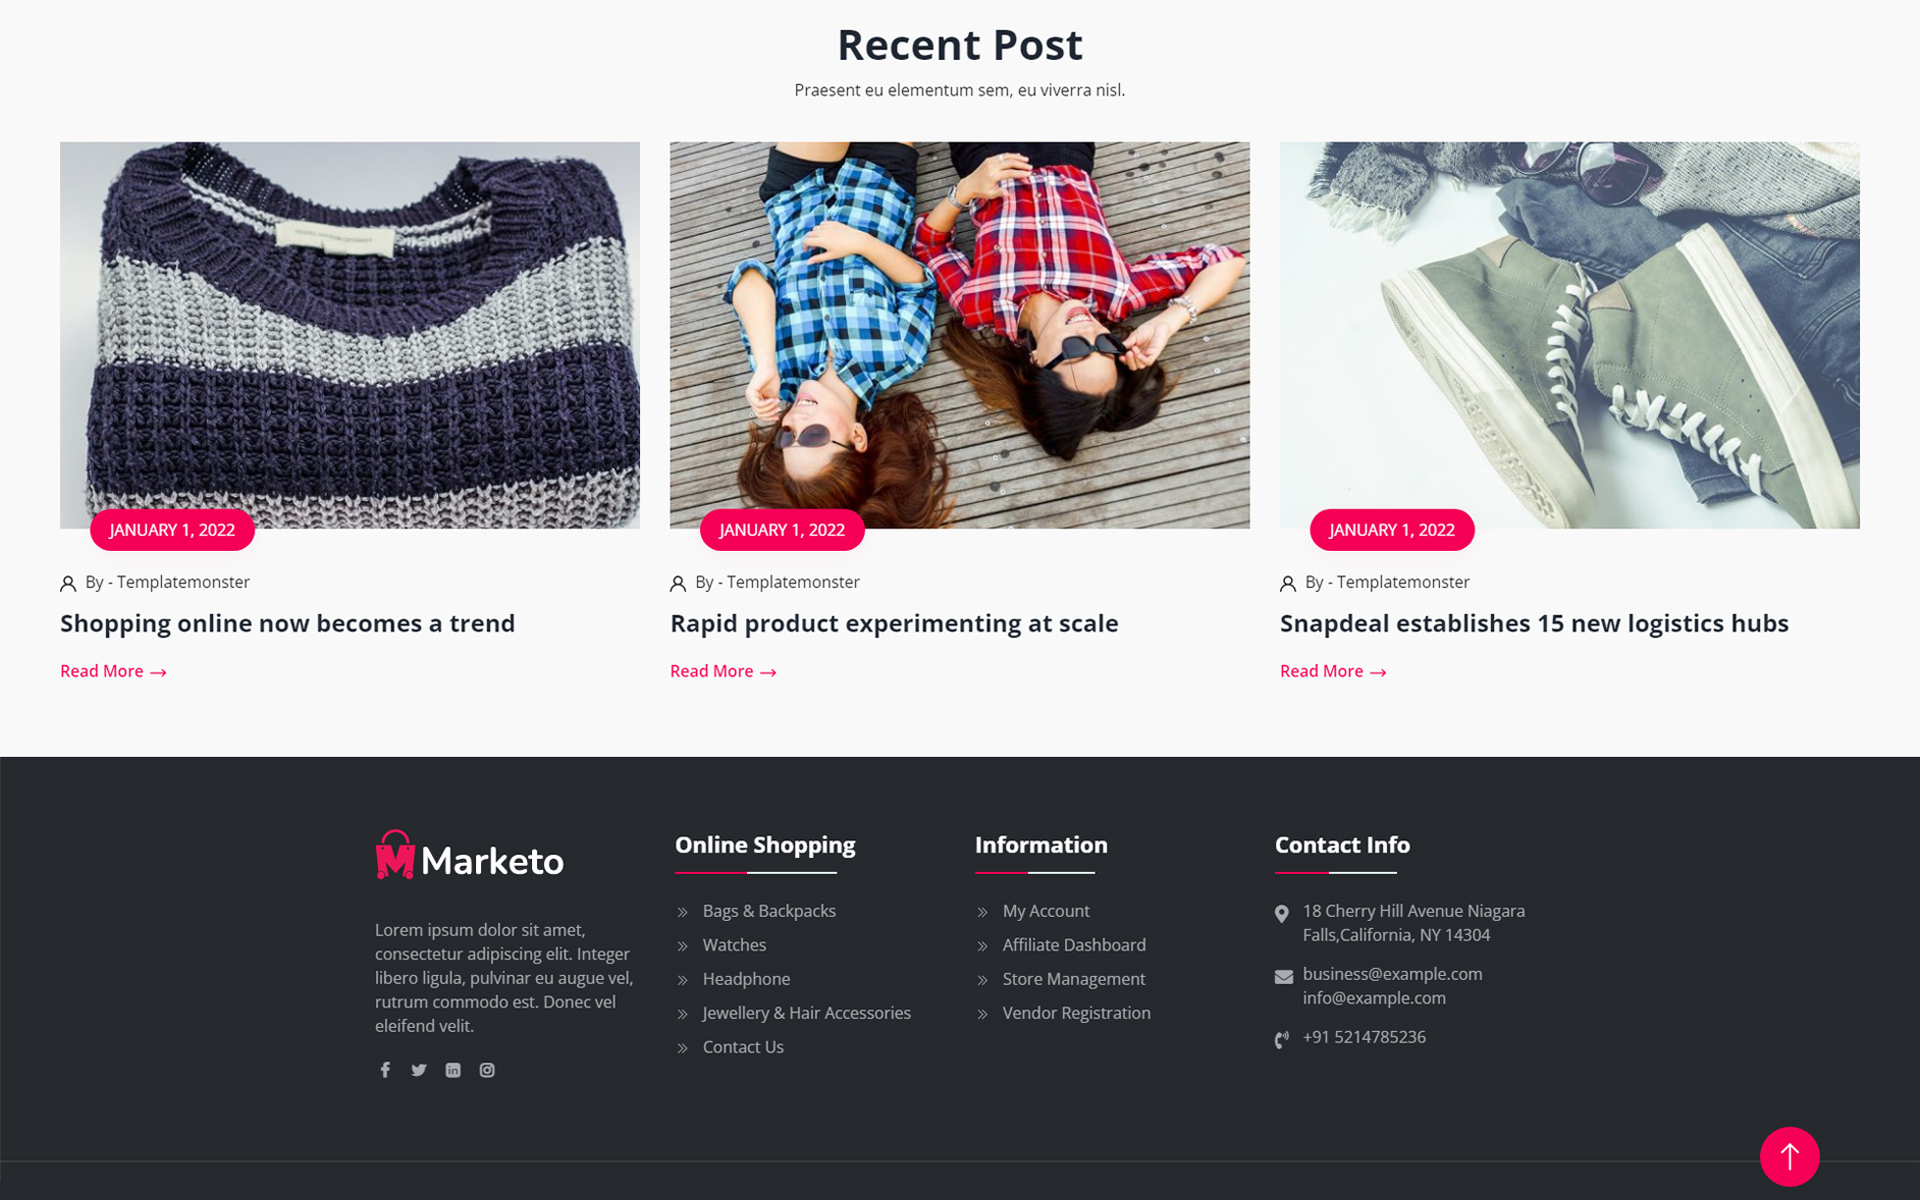Open Read More for Snapdeal logistics post
The image size is (1920, 1200).
click(x=1333, y=671)
